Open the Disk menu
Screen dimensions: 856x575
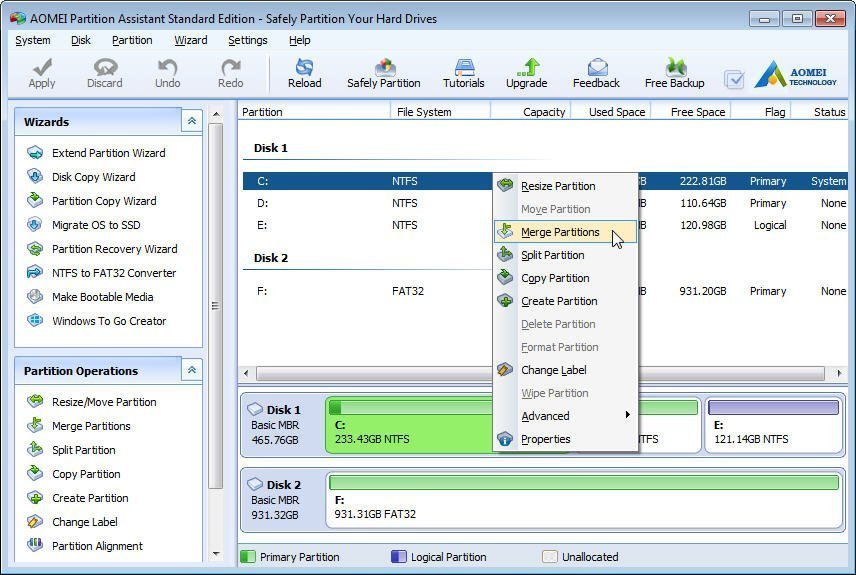click(x=81, y=40)
